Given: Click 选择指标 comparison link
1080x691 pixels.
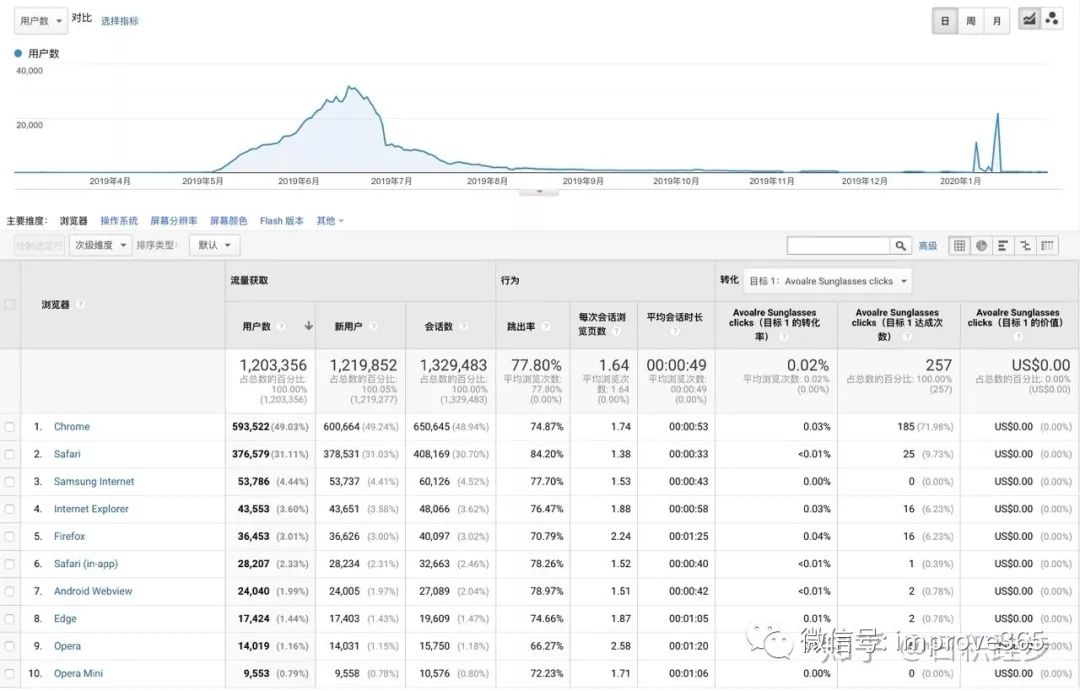Looking at the screenshot, I should pos(120,21).
